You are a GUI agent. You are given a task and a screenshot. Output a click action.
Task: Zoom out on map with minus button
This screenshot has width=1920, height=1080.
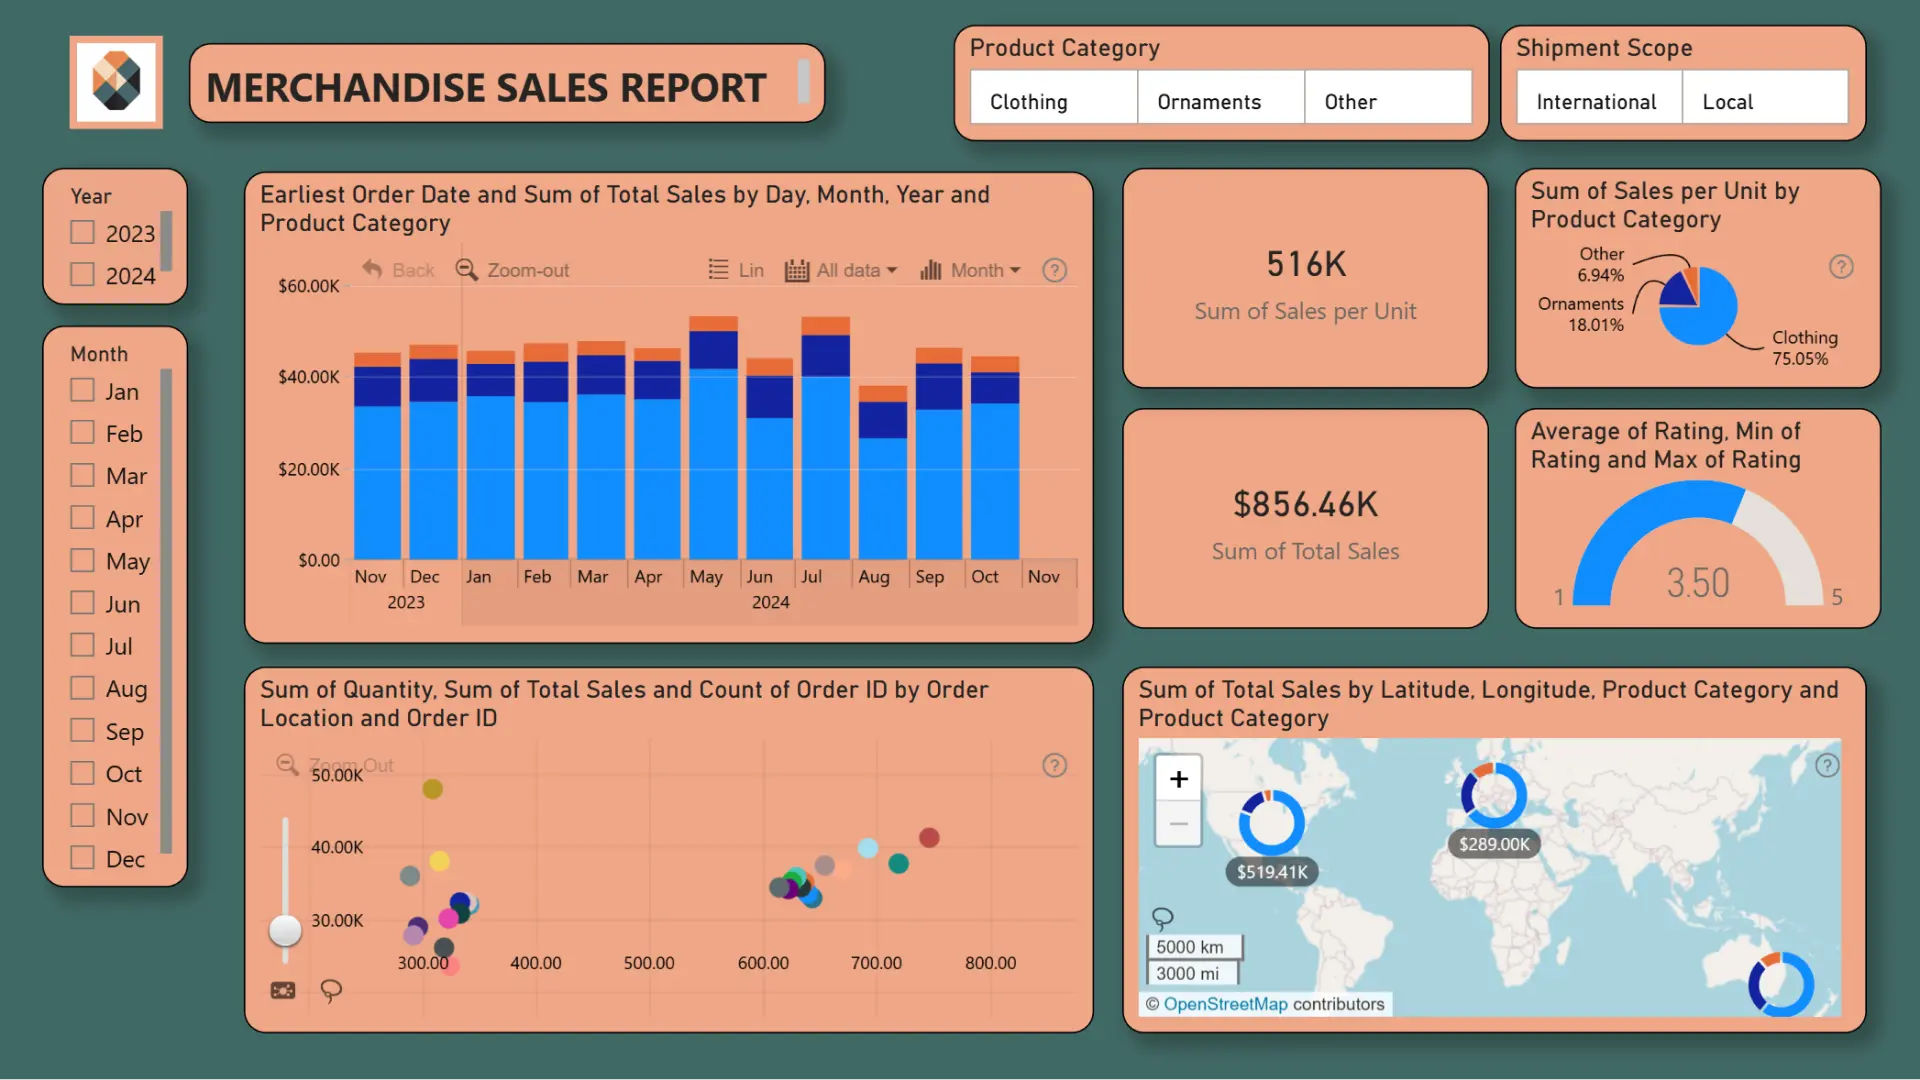point(1179,824)
